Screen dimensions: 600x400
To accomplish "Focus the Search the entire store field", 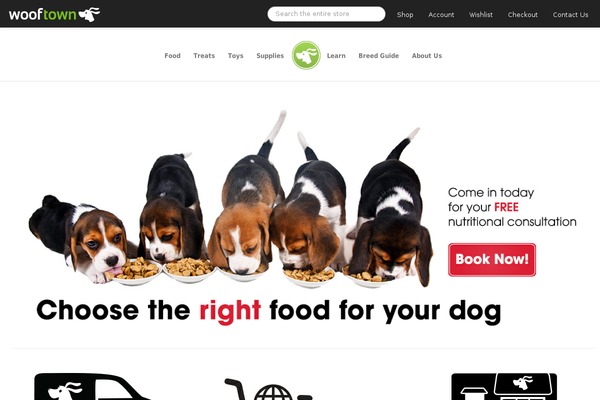I will pos(326,14).
